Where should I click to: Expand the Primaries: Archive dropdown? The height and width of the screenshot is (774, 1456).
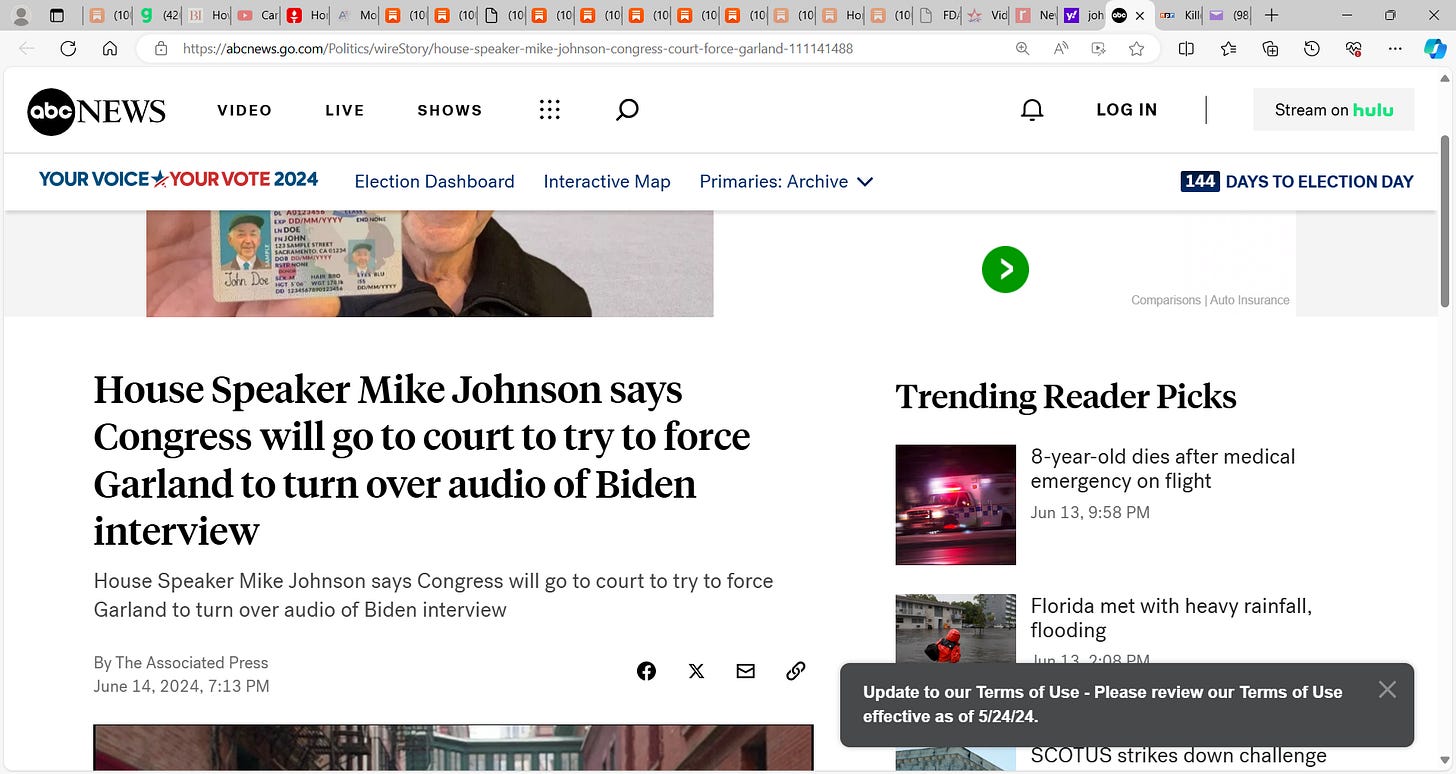pos(786,181)
